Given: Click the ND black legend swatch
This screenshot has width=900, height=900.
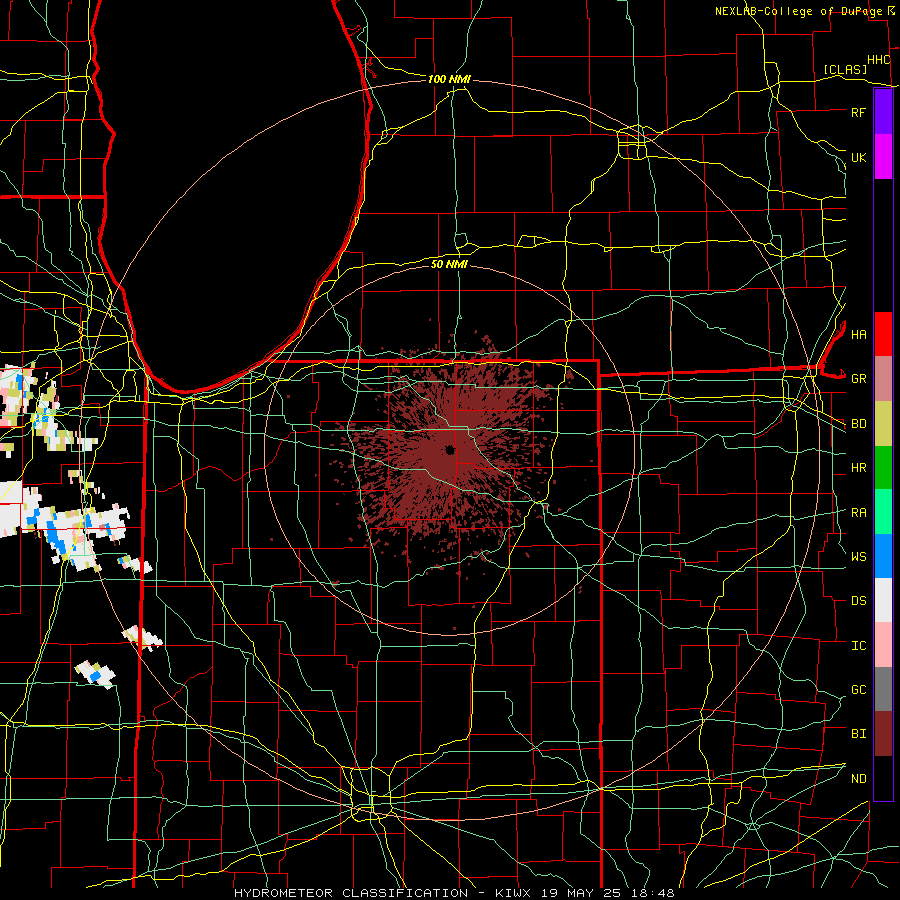Looking at the screenshot, I should (883, 778).
